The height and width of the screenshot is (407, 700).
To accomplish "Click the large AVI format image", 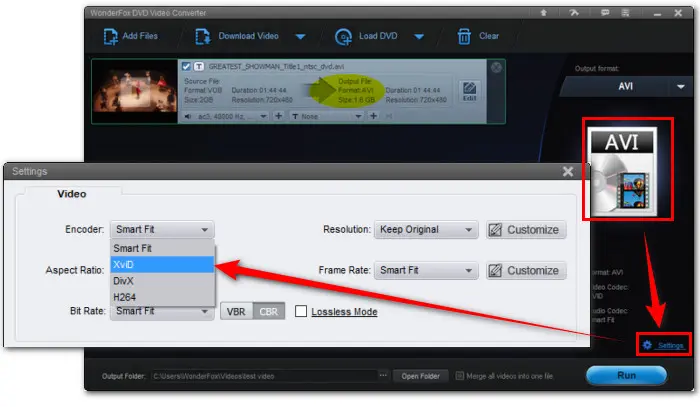I will click(624, 172).
